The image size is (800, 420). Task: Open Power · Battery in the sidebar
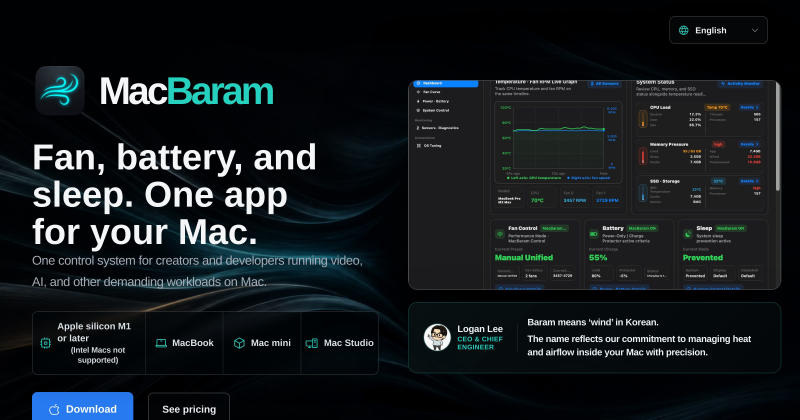click(x=433, y=101)
